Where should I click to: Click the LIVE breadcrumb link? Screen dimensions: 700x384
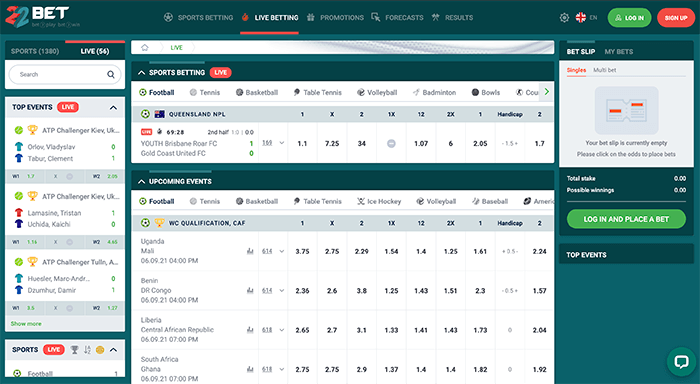tap(176, 48)
